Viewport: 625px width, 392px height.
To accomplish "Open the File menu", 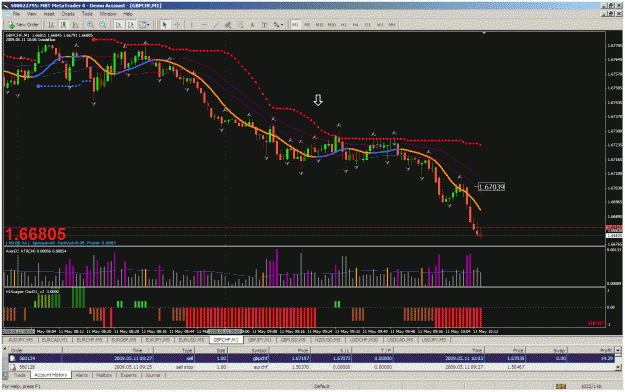I will [x=16, y=14].
